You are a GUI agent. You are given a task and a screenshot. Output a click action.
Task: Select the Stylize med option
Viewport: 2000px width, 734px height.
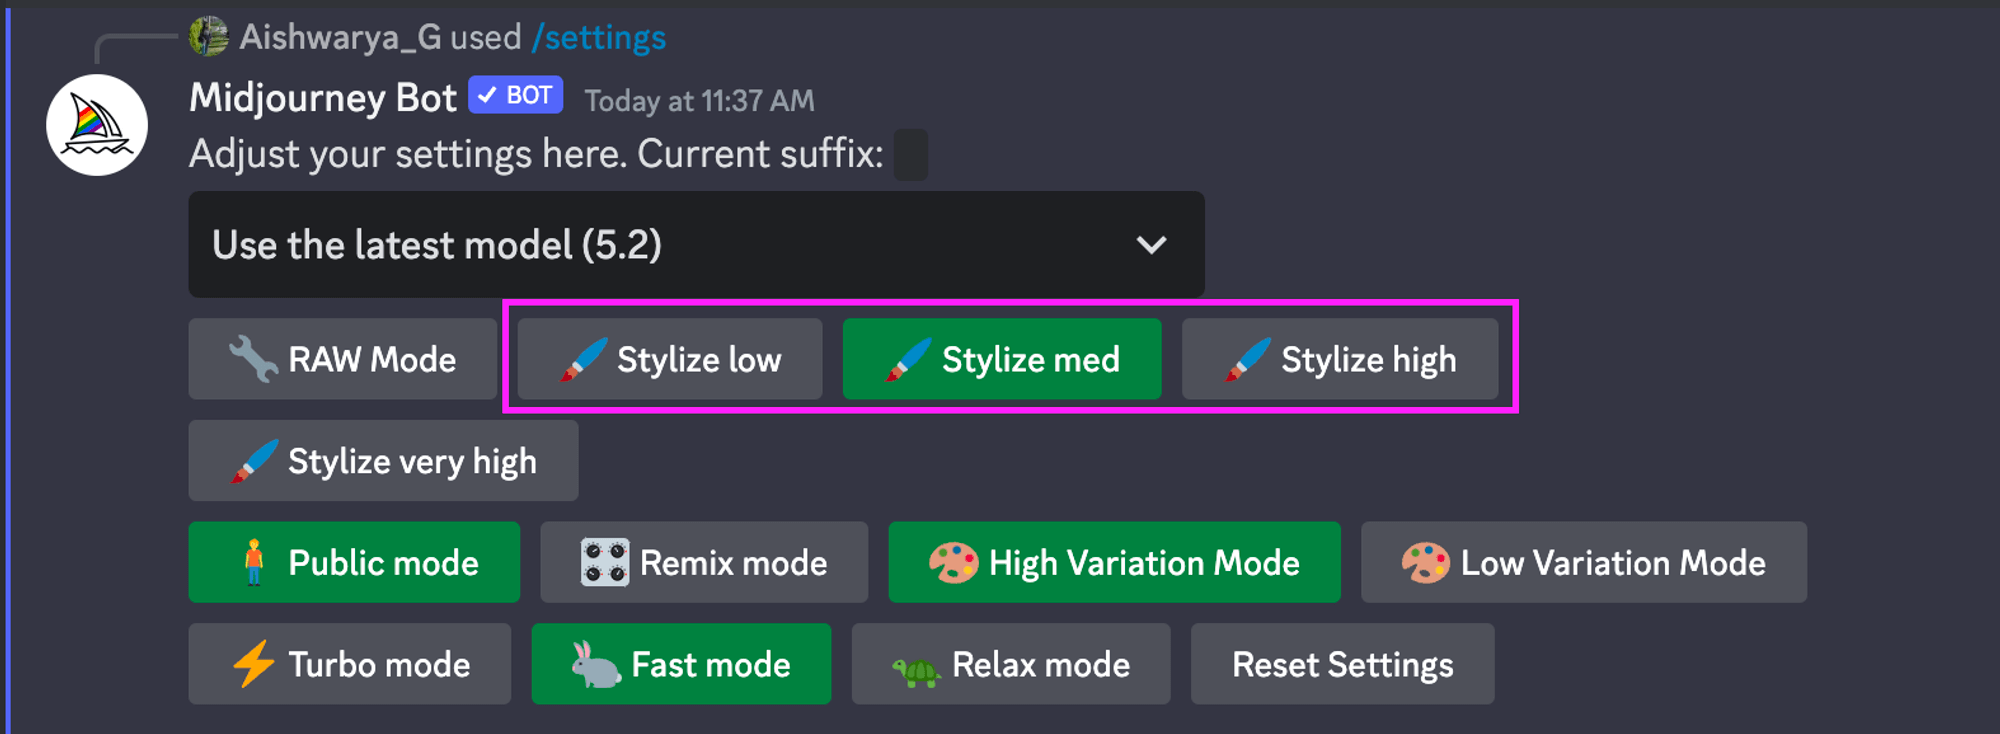(x=1002, y=359)
